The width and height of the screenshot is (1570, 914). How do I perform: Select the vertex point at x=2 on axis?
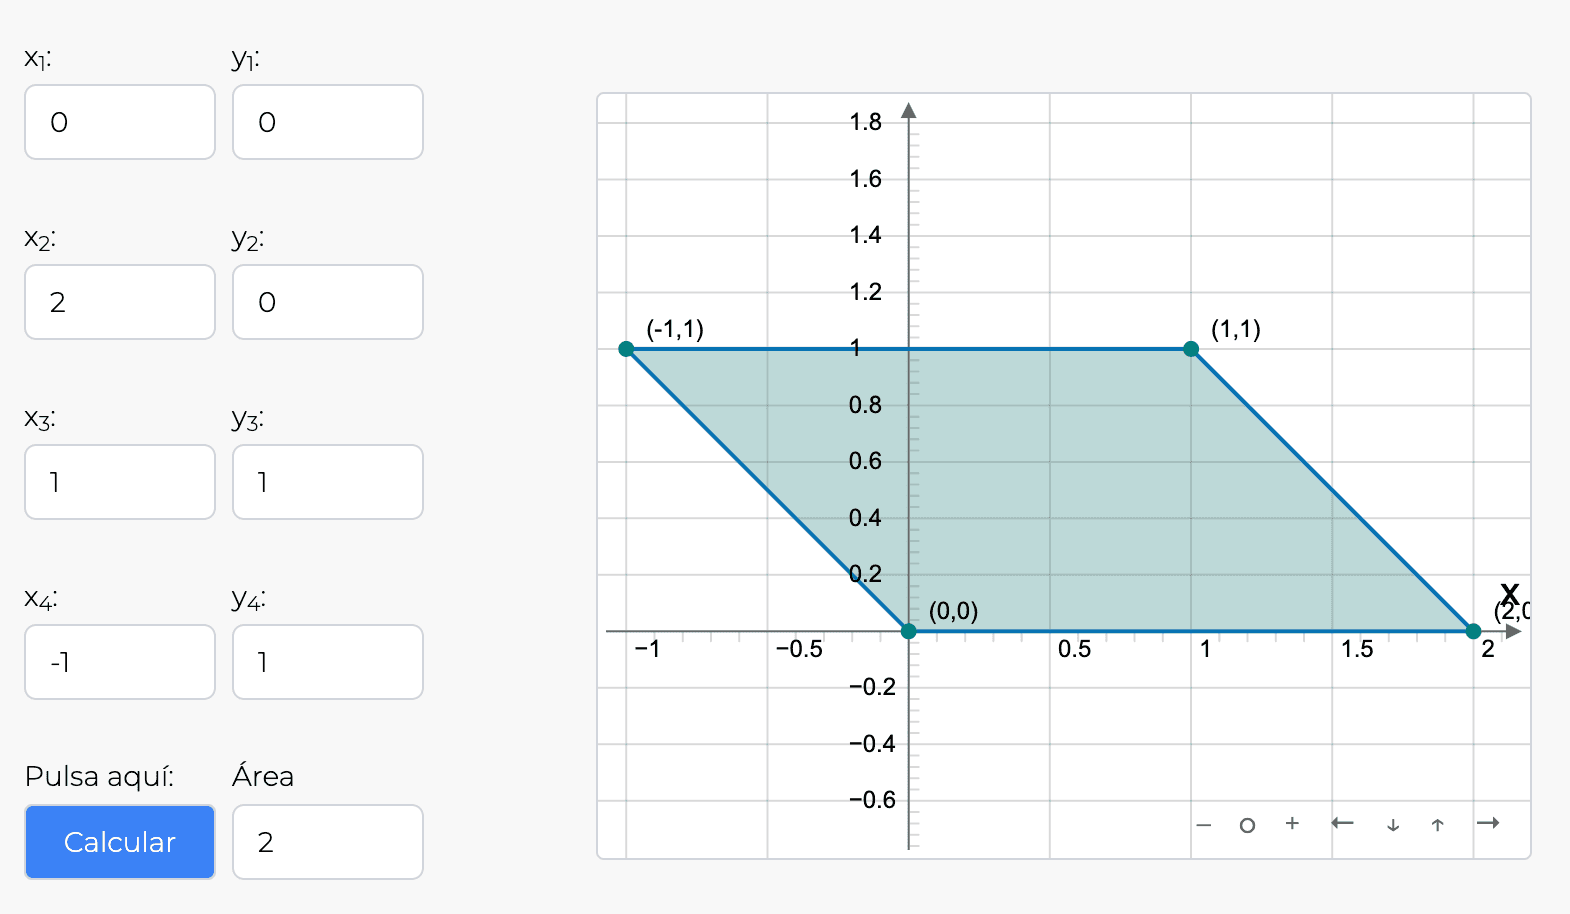click(1473, 631)
